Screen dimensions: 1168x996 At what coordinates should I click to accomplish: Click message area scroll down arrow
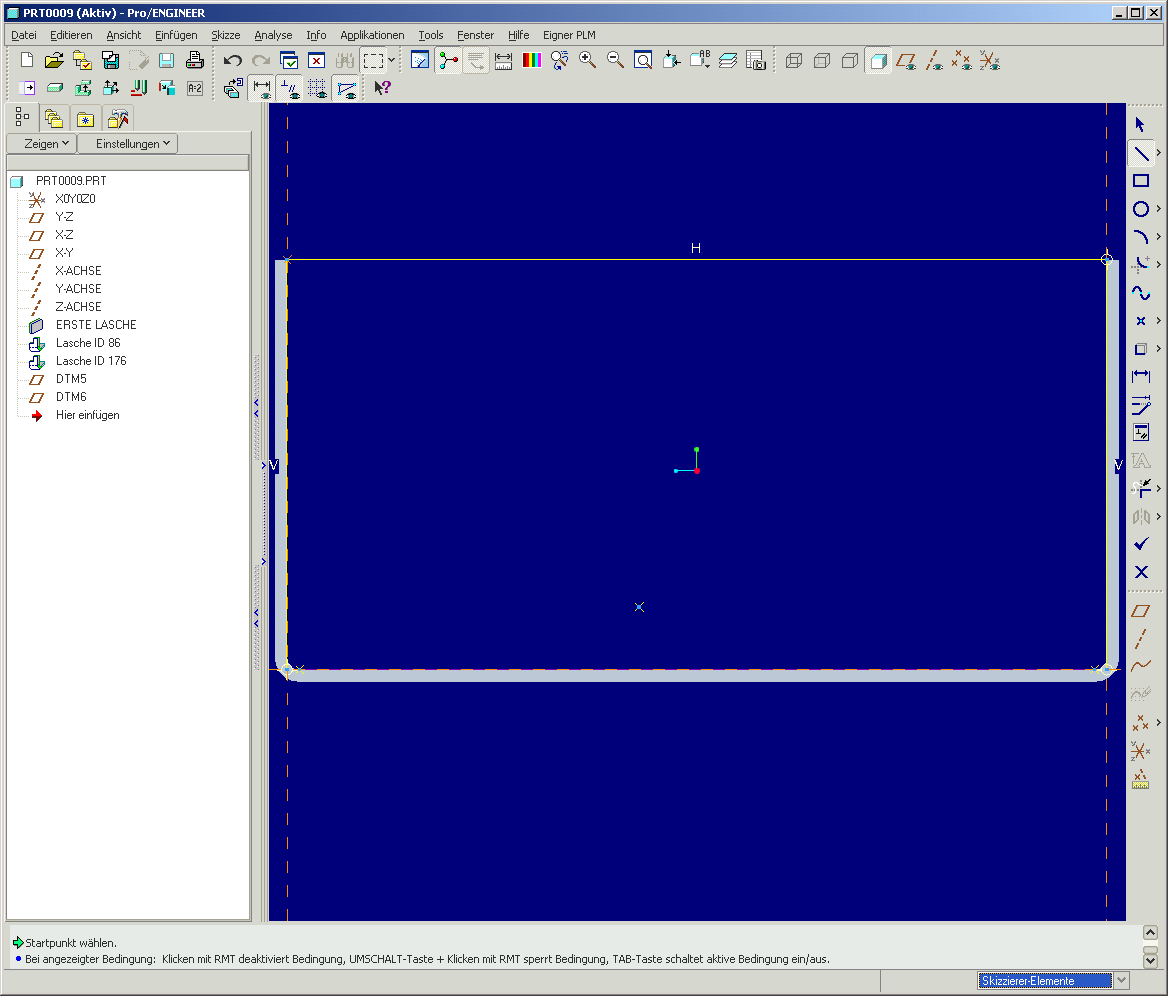1150,961
